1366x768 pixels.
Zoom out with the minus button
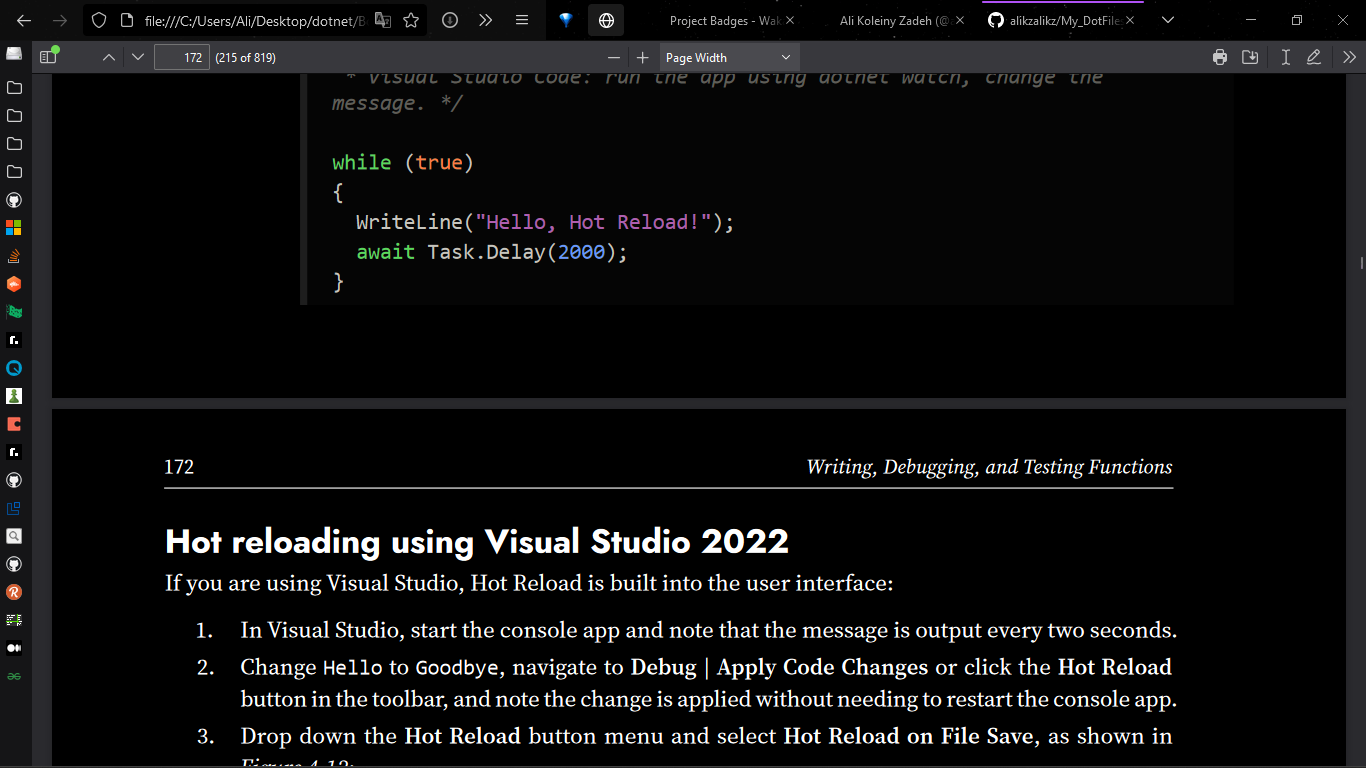[x=613, y=57]
